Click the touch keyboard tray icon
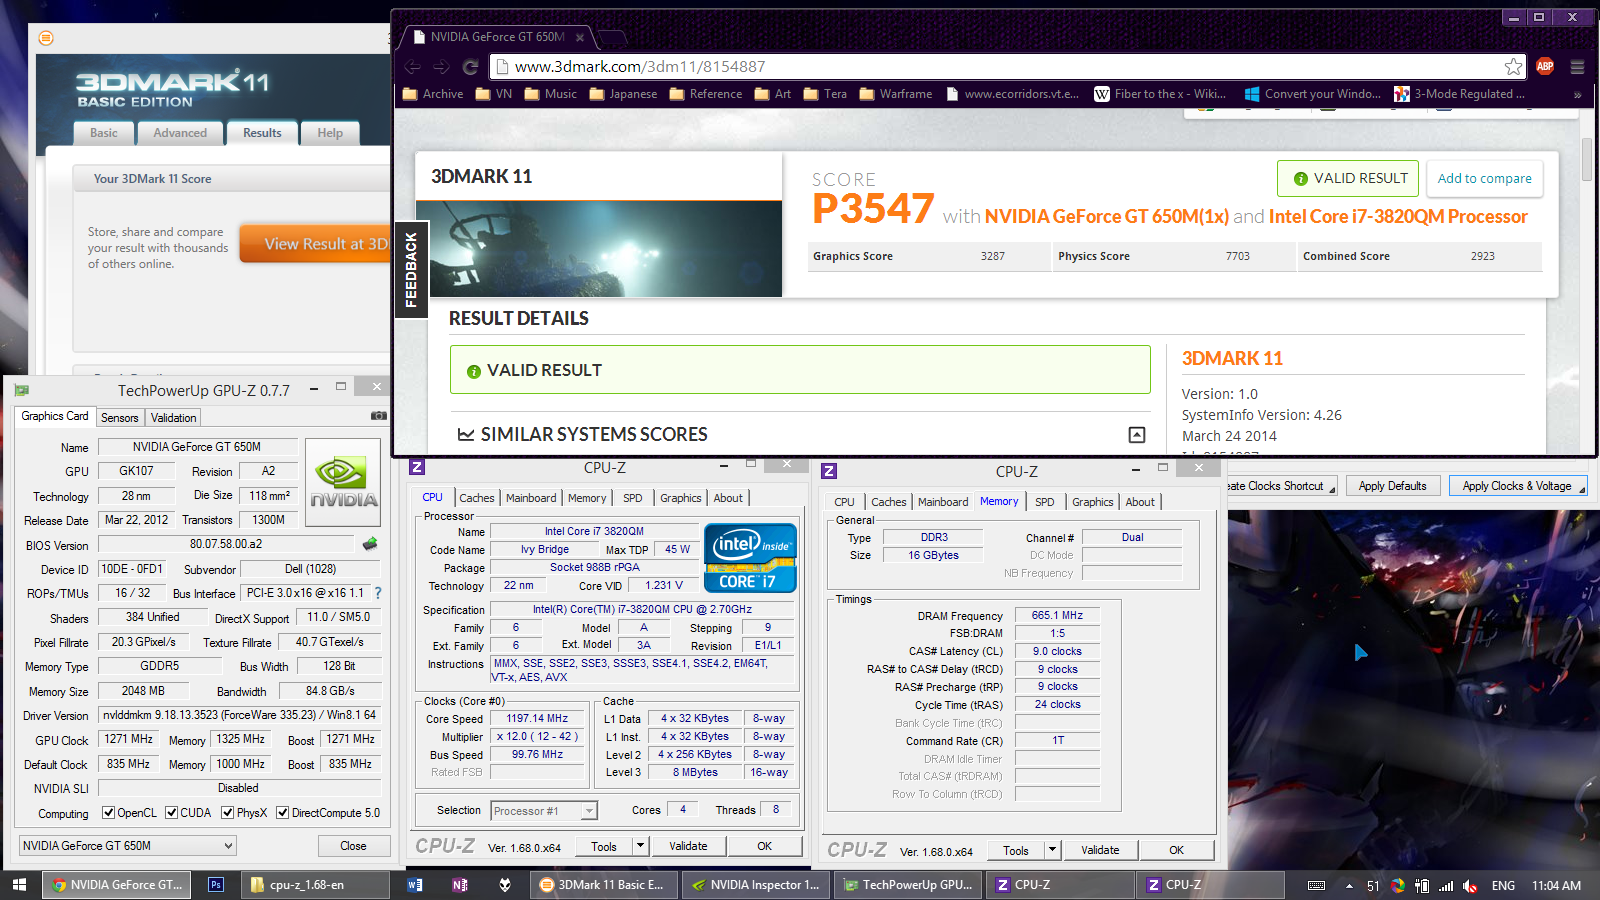The height and width of the screenshot is (900, 1600). pyautogui.click(x=1317, y=886)
